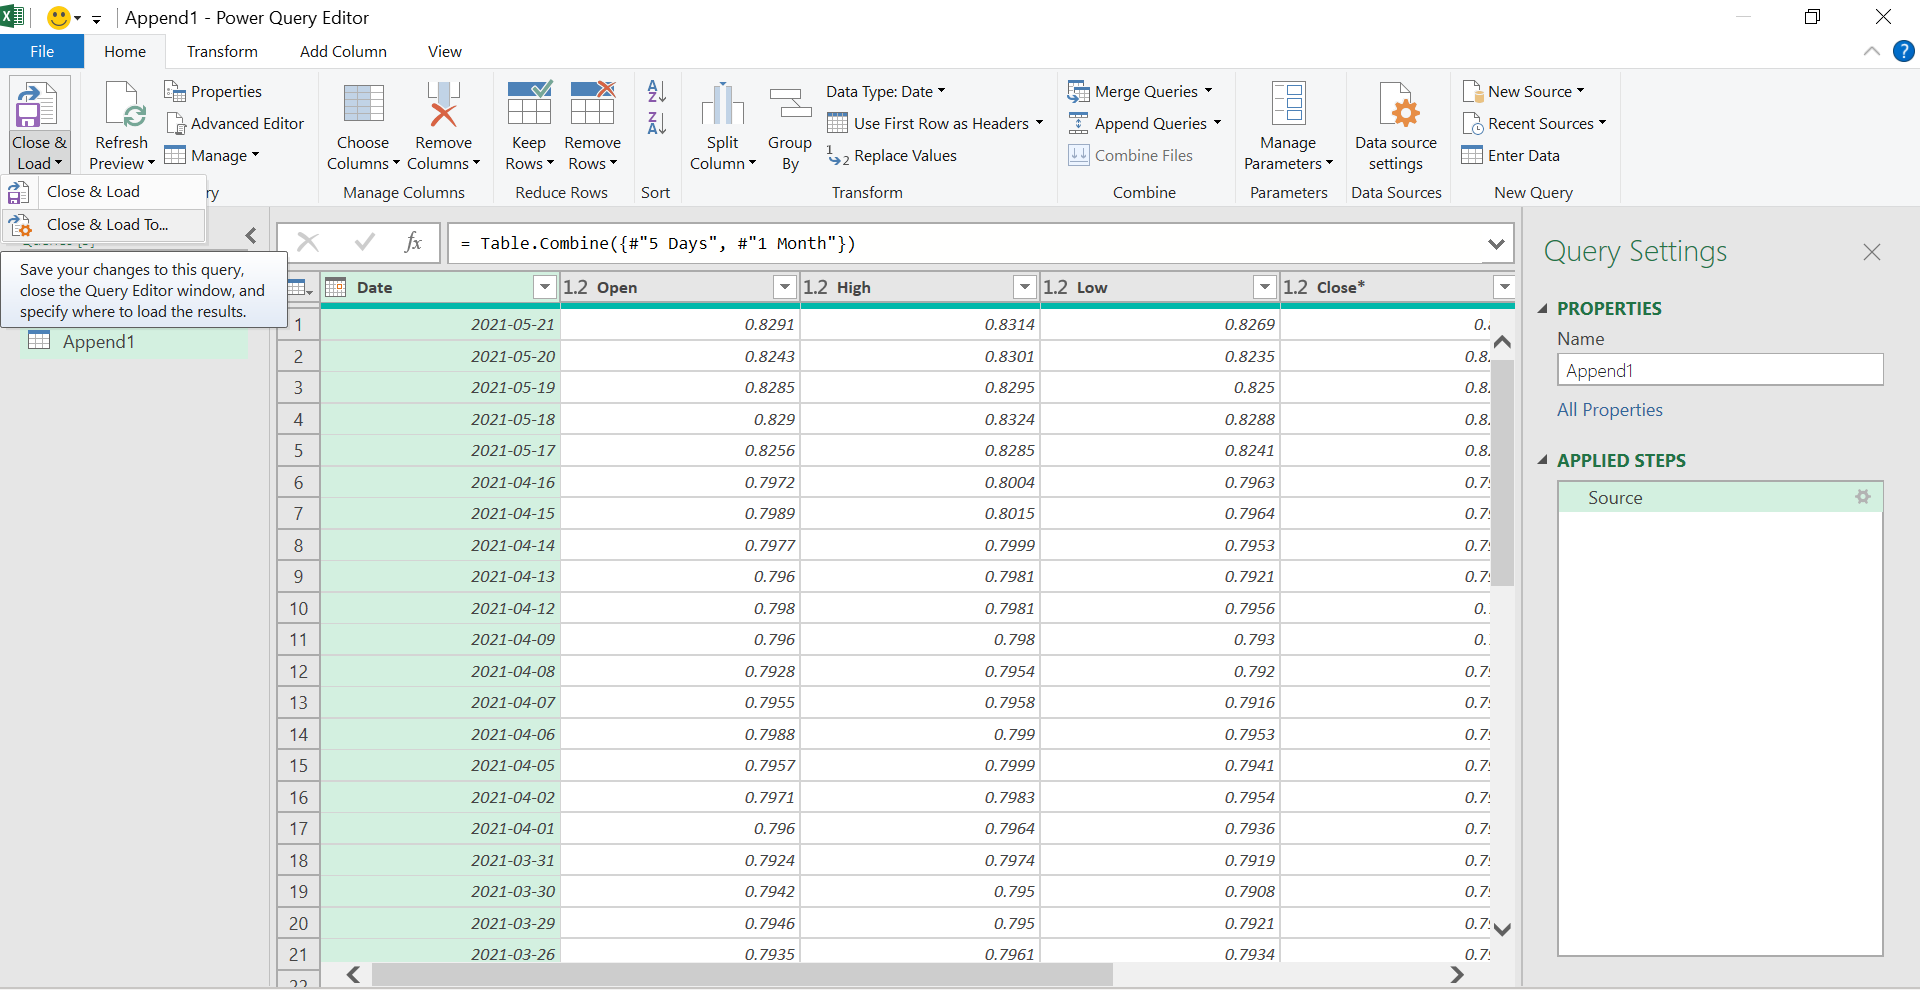Open the Date column filter dropdown
Image resolution: width=1920 pixels, height=990 pixels.
tap(545, 287)
